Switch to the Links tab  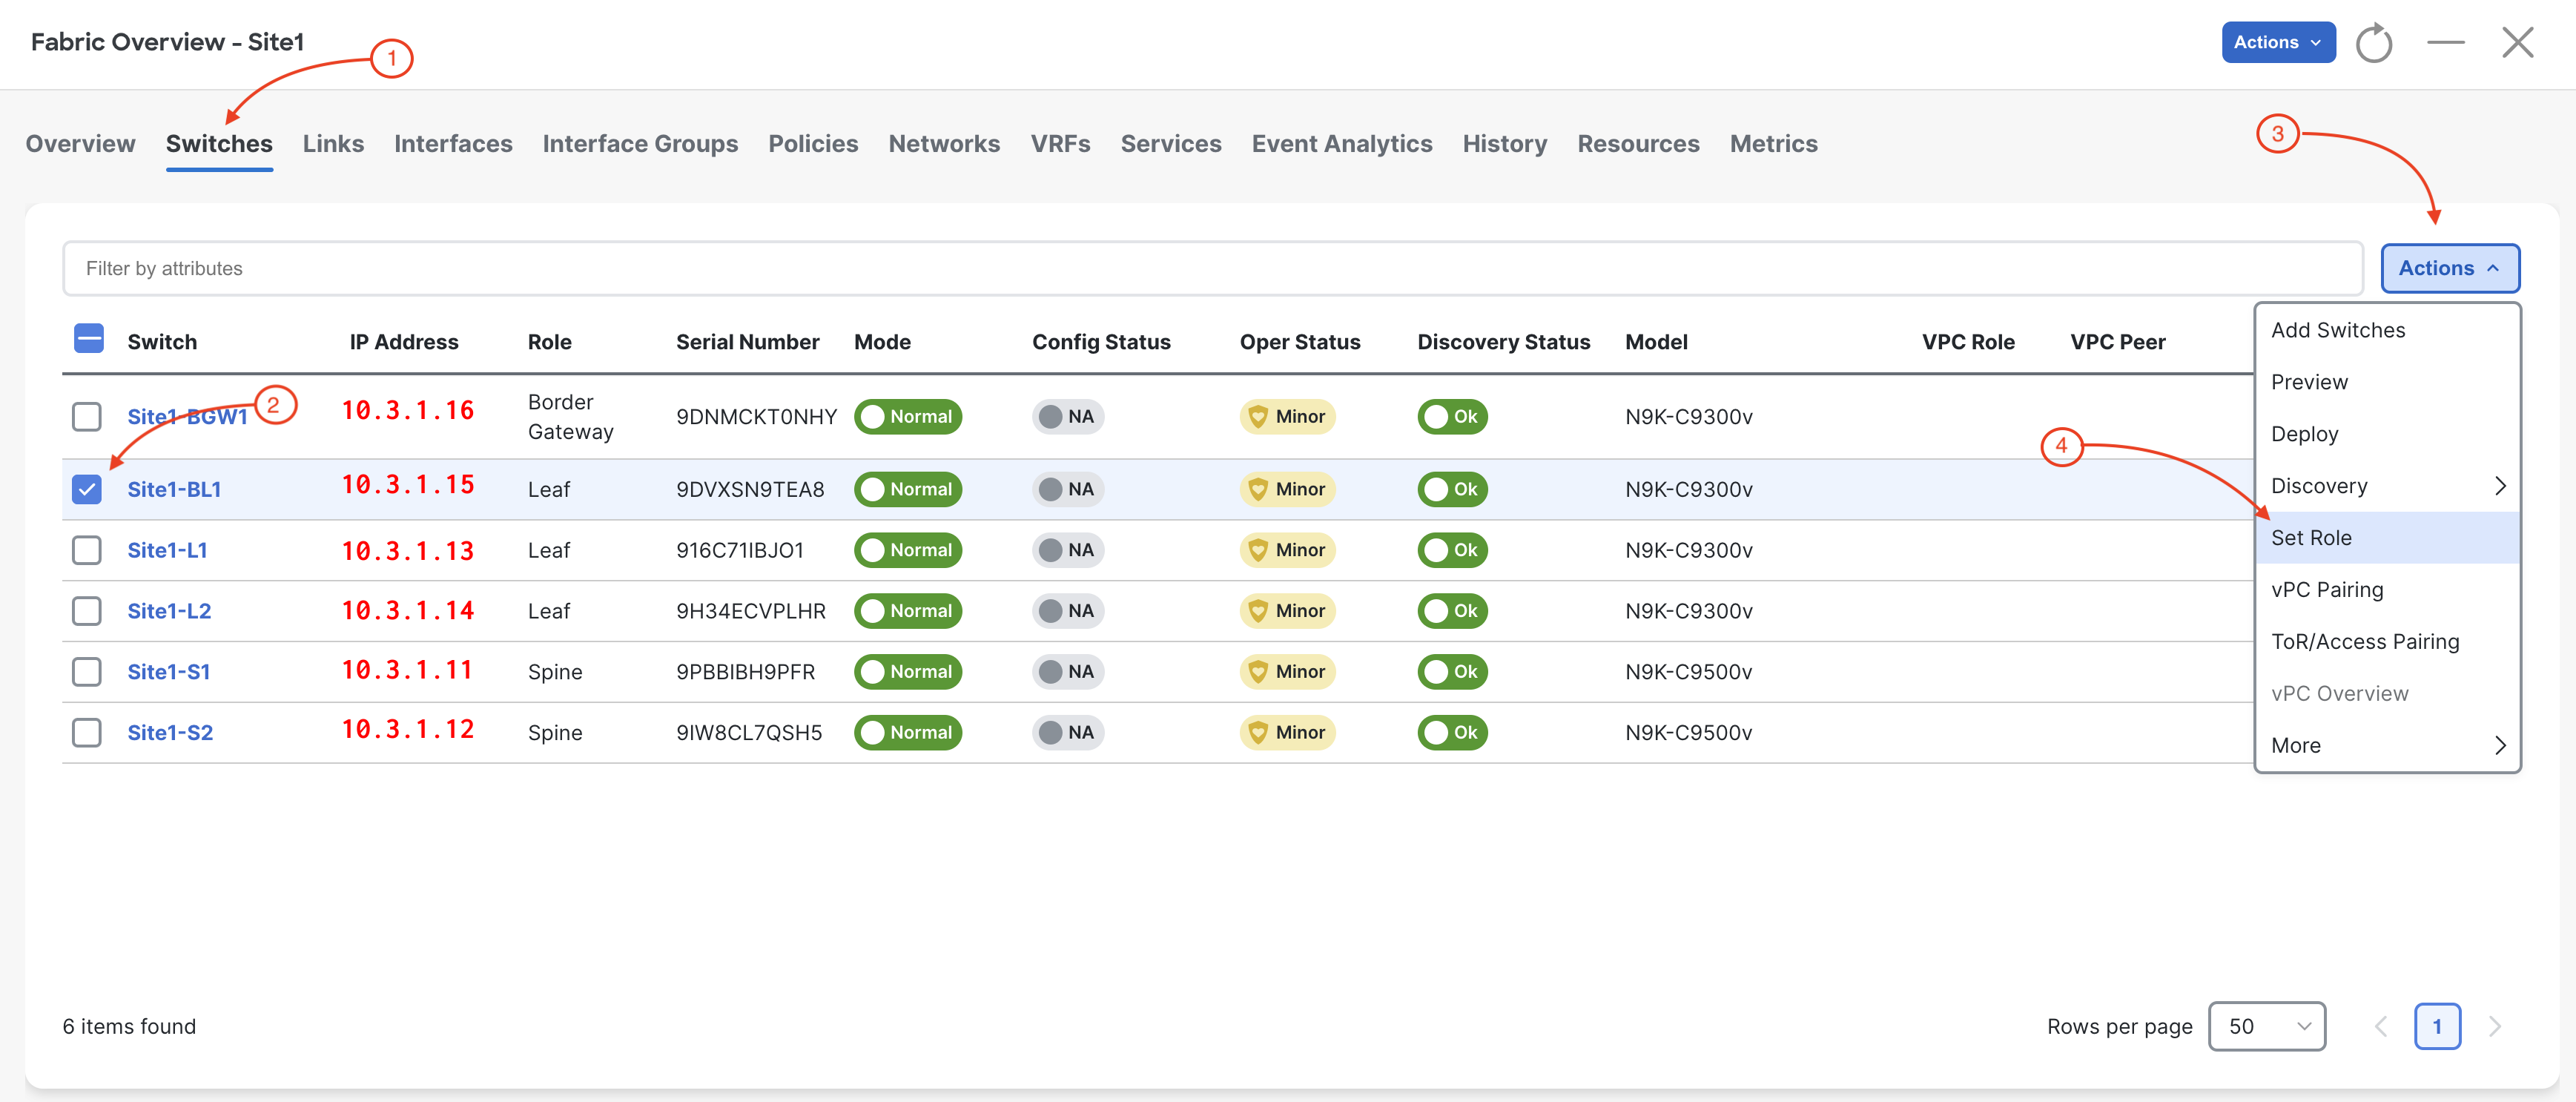pyautogui.click(x=333, y=144)
